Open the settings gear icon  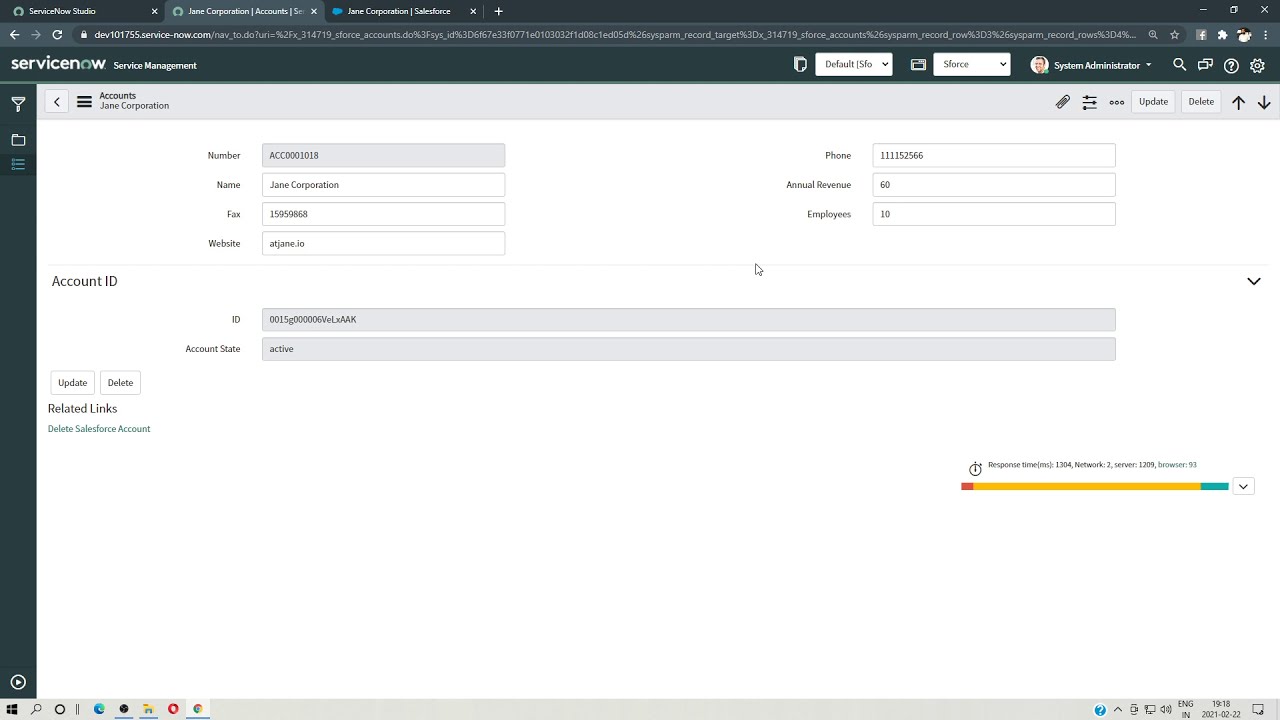tap(1257, 65)
